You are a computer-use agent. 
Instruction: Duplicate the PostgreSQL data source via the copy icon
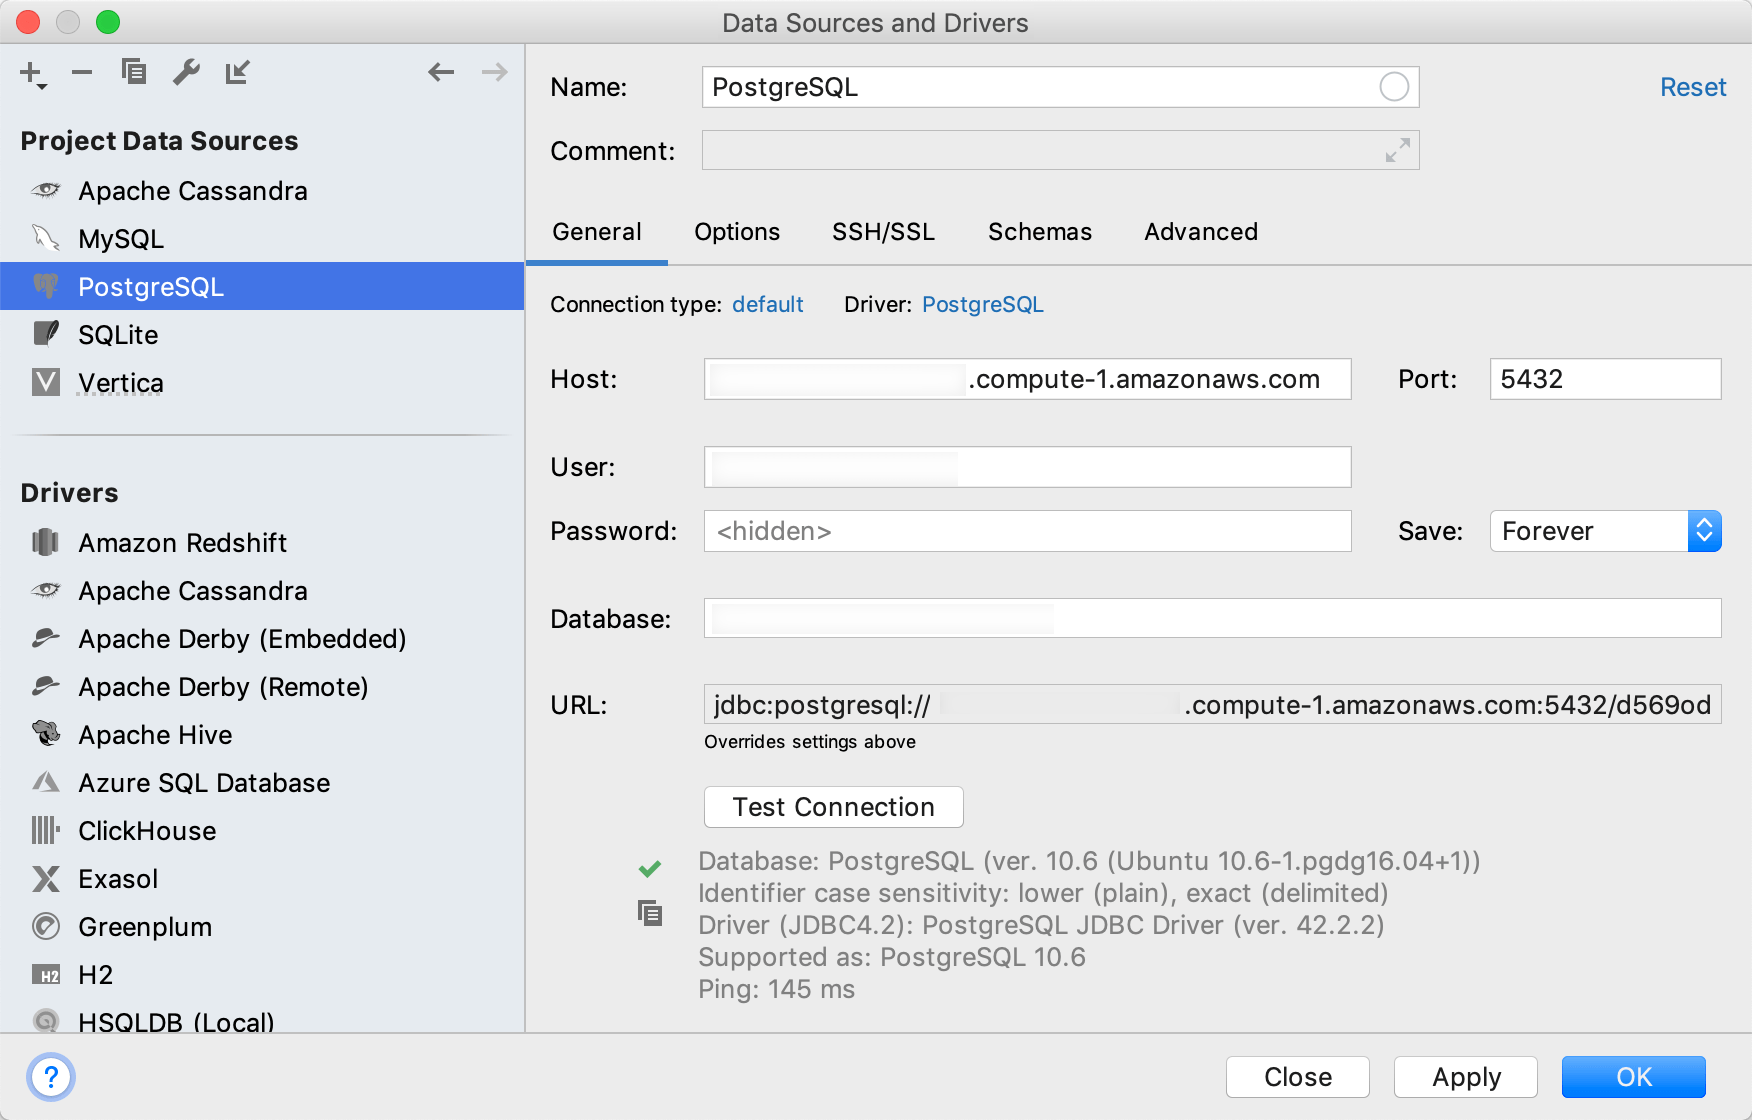[x=134, y=72]
